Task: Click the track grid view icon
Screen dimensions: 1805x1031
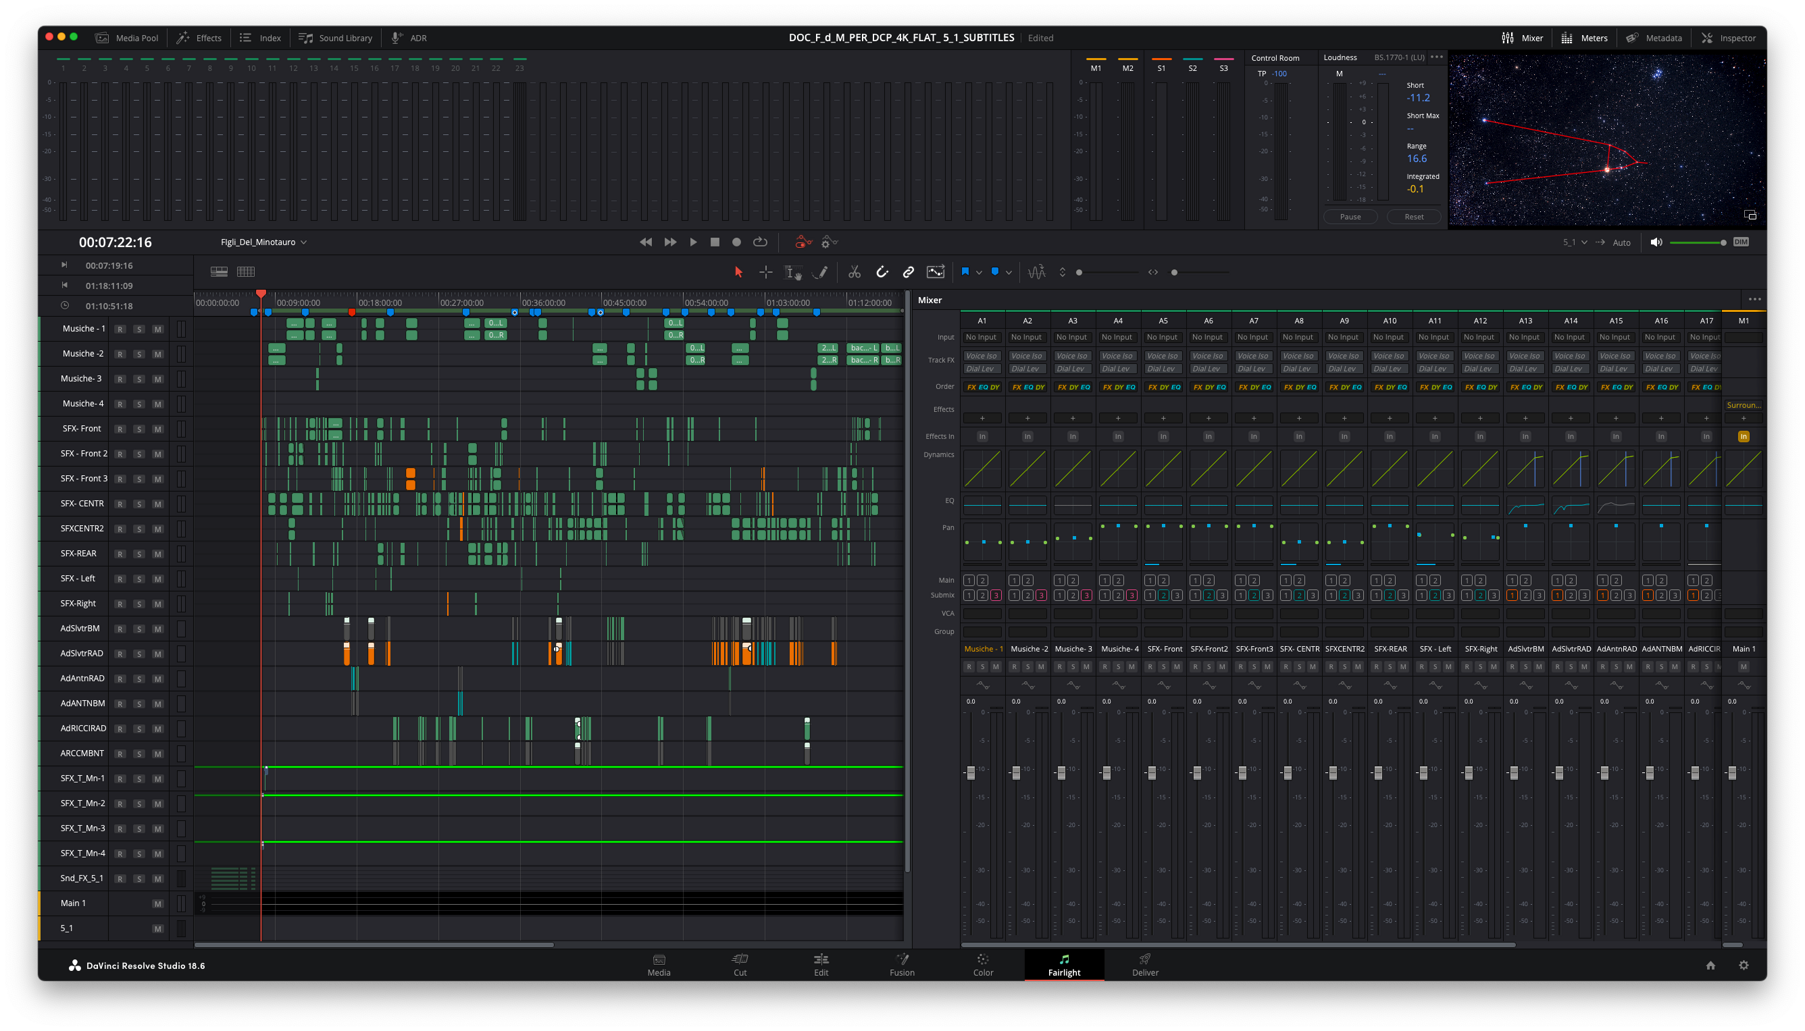Action: (x=246, y=272)
